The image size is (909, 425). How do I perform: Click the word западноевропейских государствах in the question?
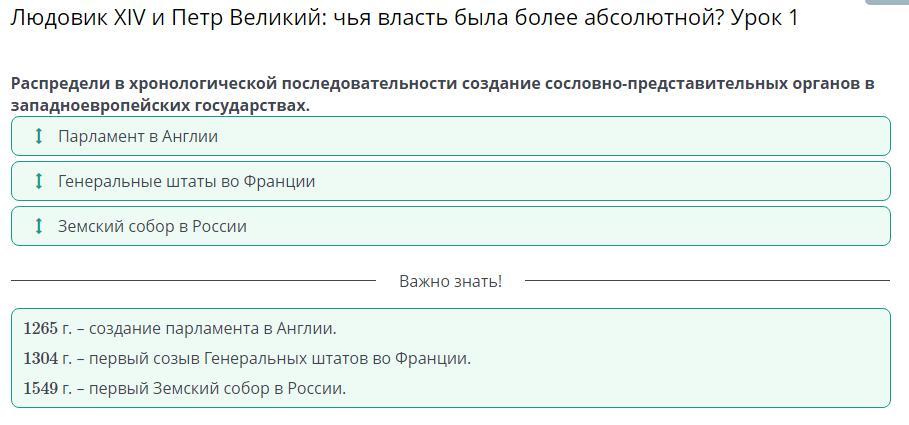160,105
